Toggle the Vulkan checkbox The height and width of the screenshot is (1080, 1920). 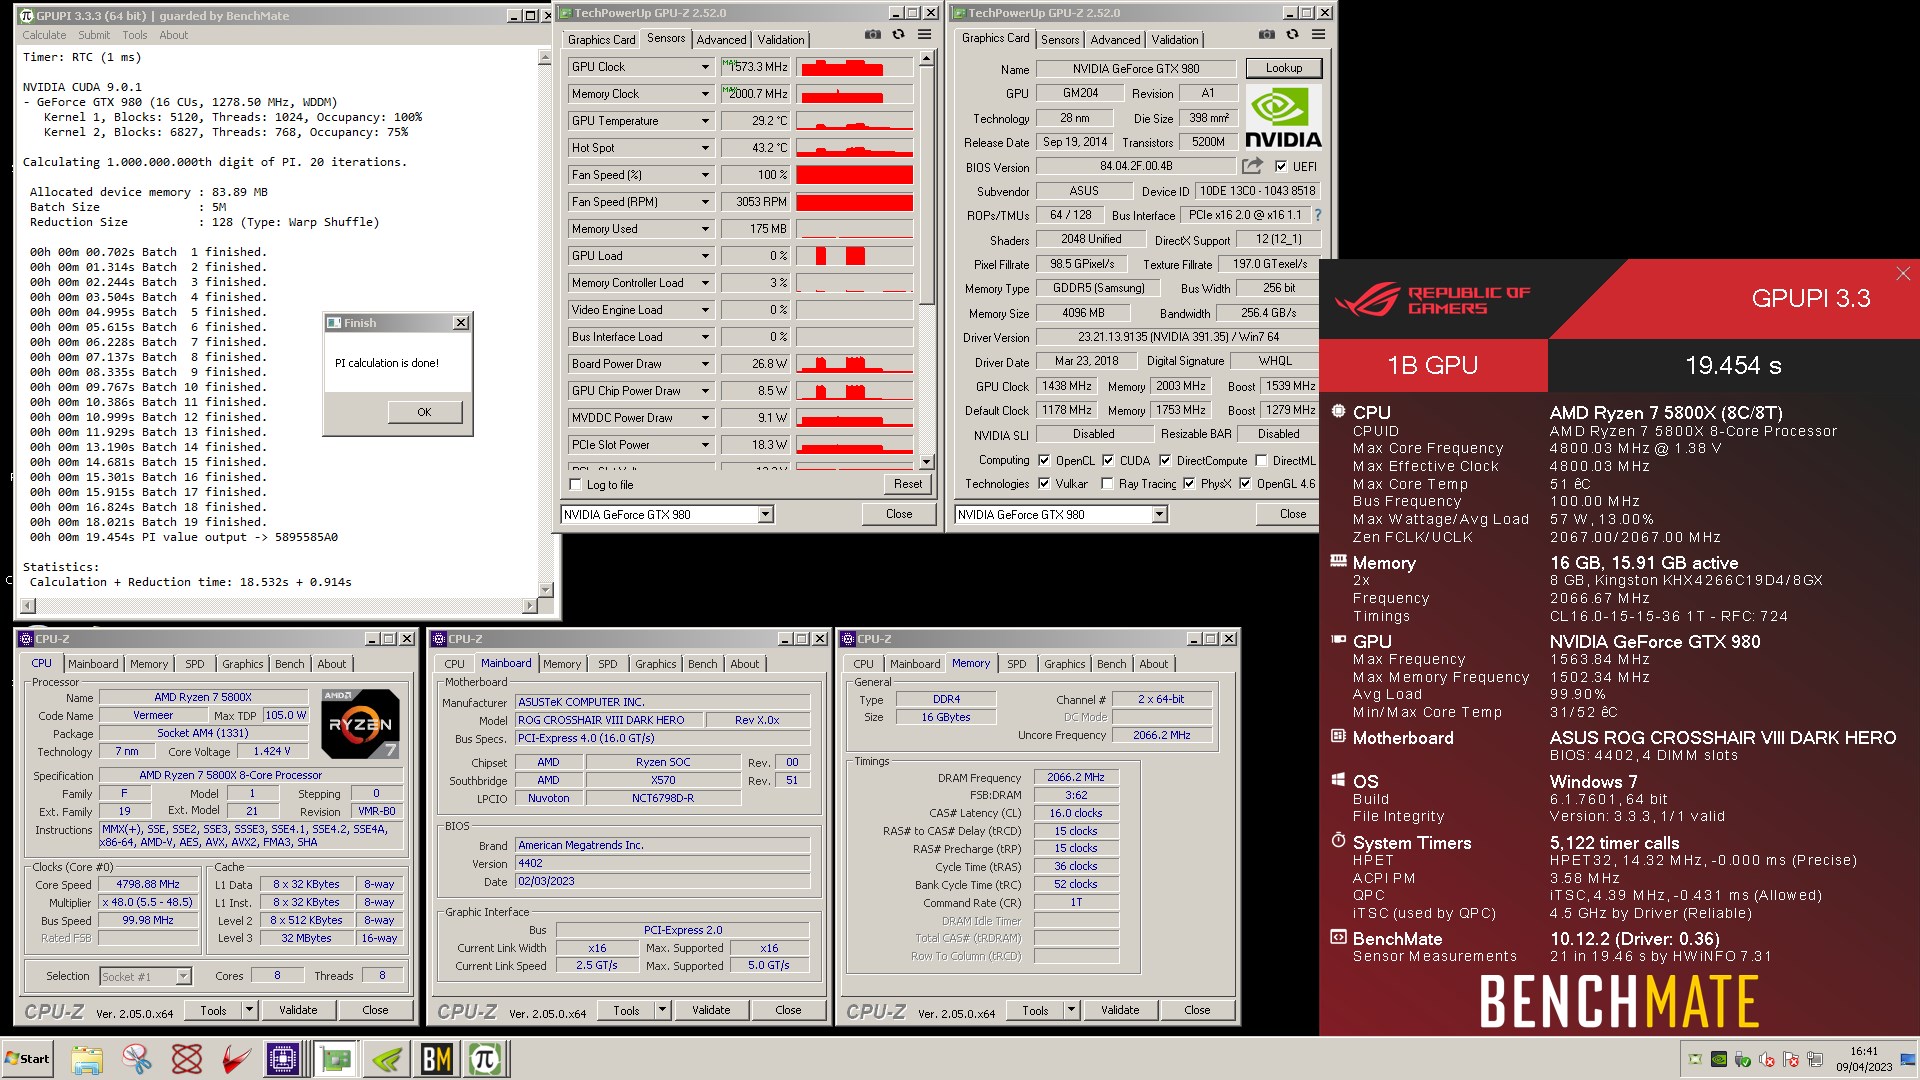pos(1044,484)
